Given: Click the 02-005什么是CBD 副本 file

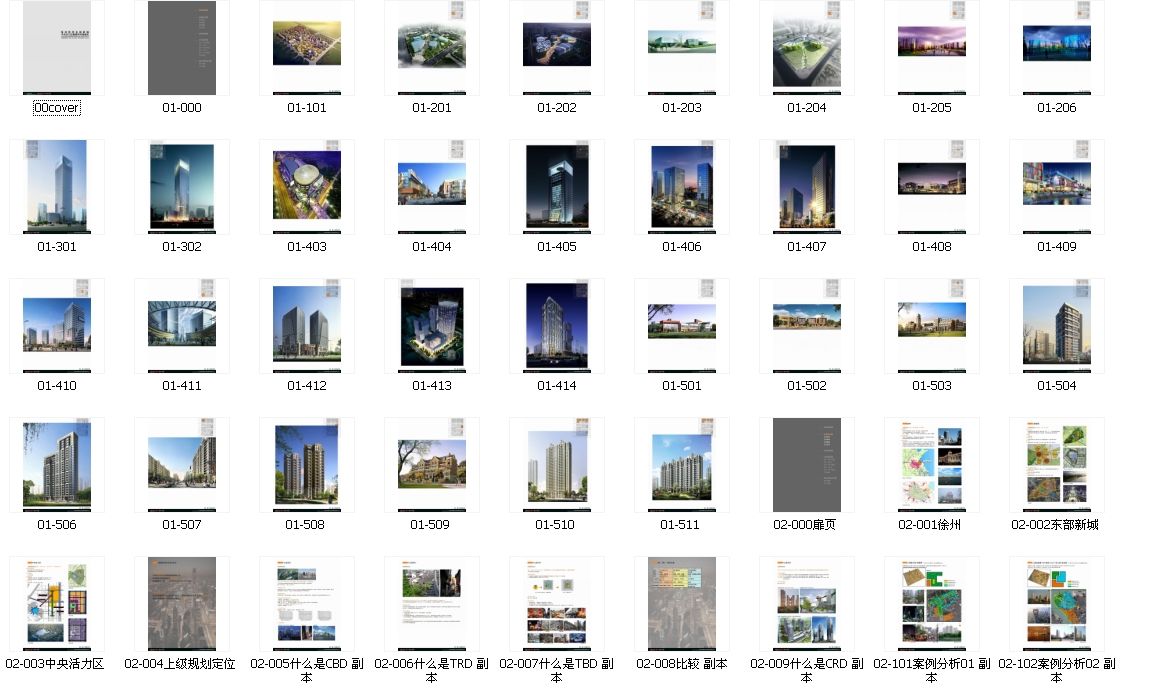Looking at the screenshot, I should tap(306, 603).
